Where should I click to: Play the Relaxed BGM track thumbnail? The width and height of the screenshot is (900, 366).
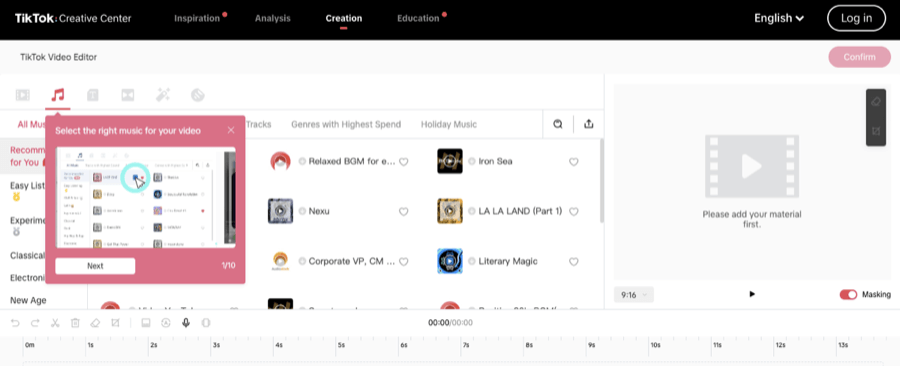point(280,161)
